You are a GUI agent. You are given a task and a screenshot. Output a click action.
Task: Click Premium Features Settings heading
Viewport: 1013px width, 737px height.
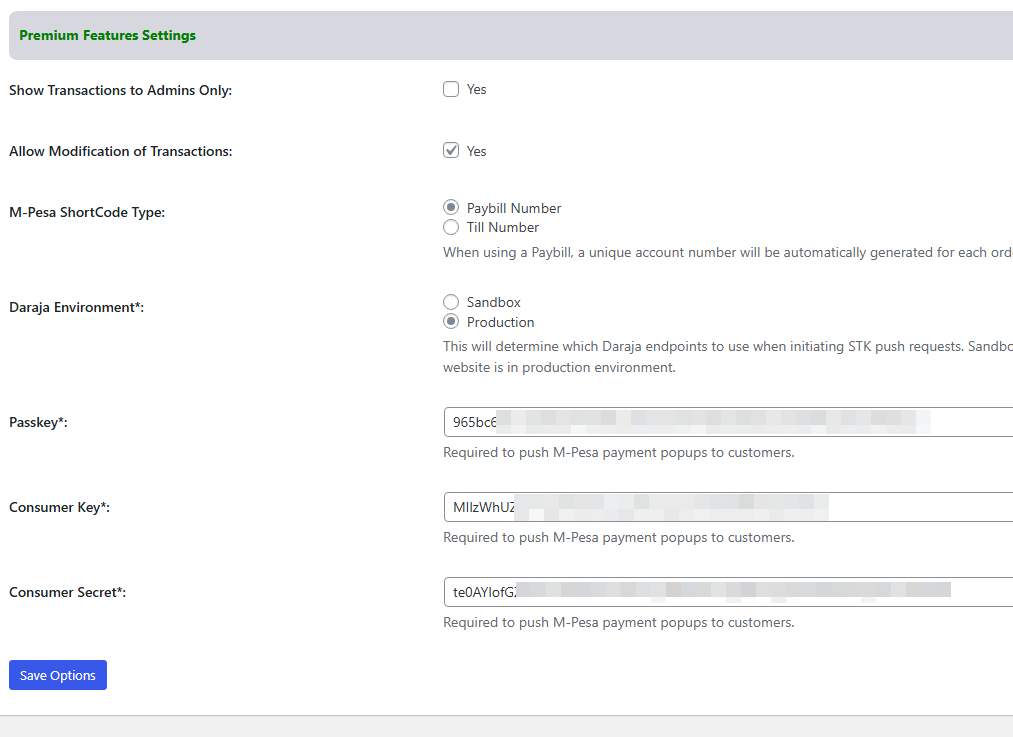pyautogui.click(x=107, y=36)
